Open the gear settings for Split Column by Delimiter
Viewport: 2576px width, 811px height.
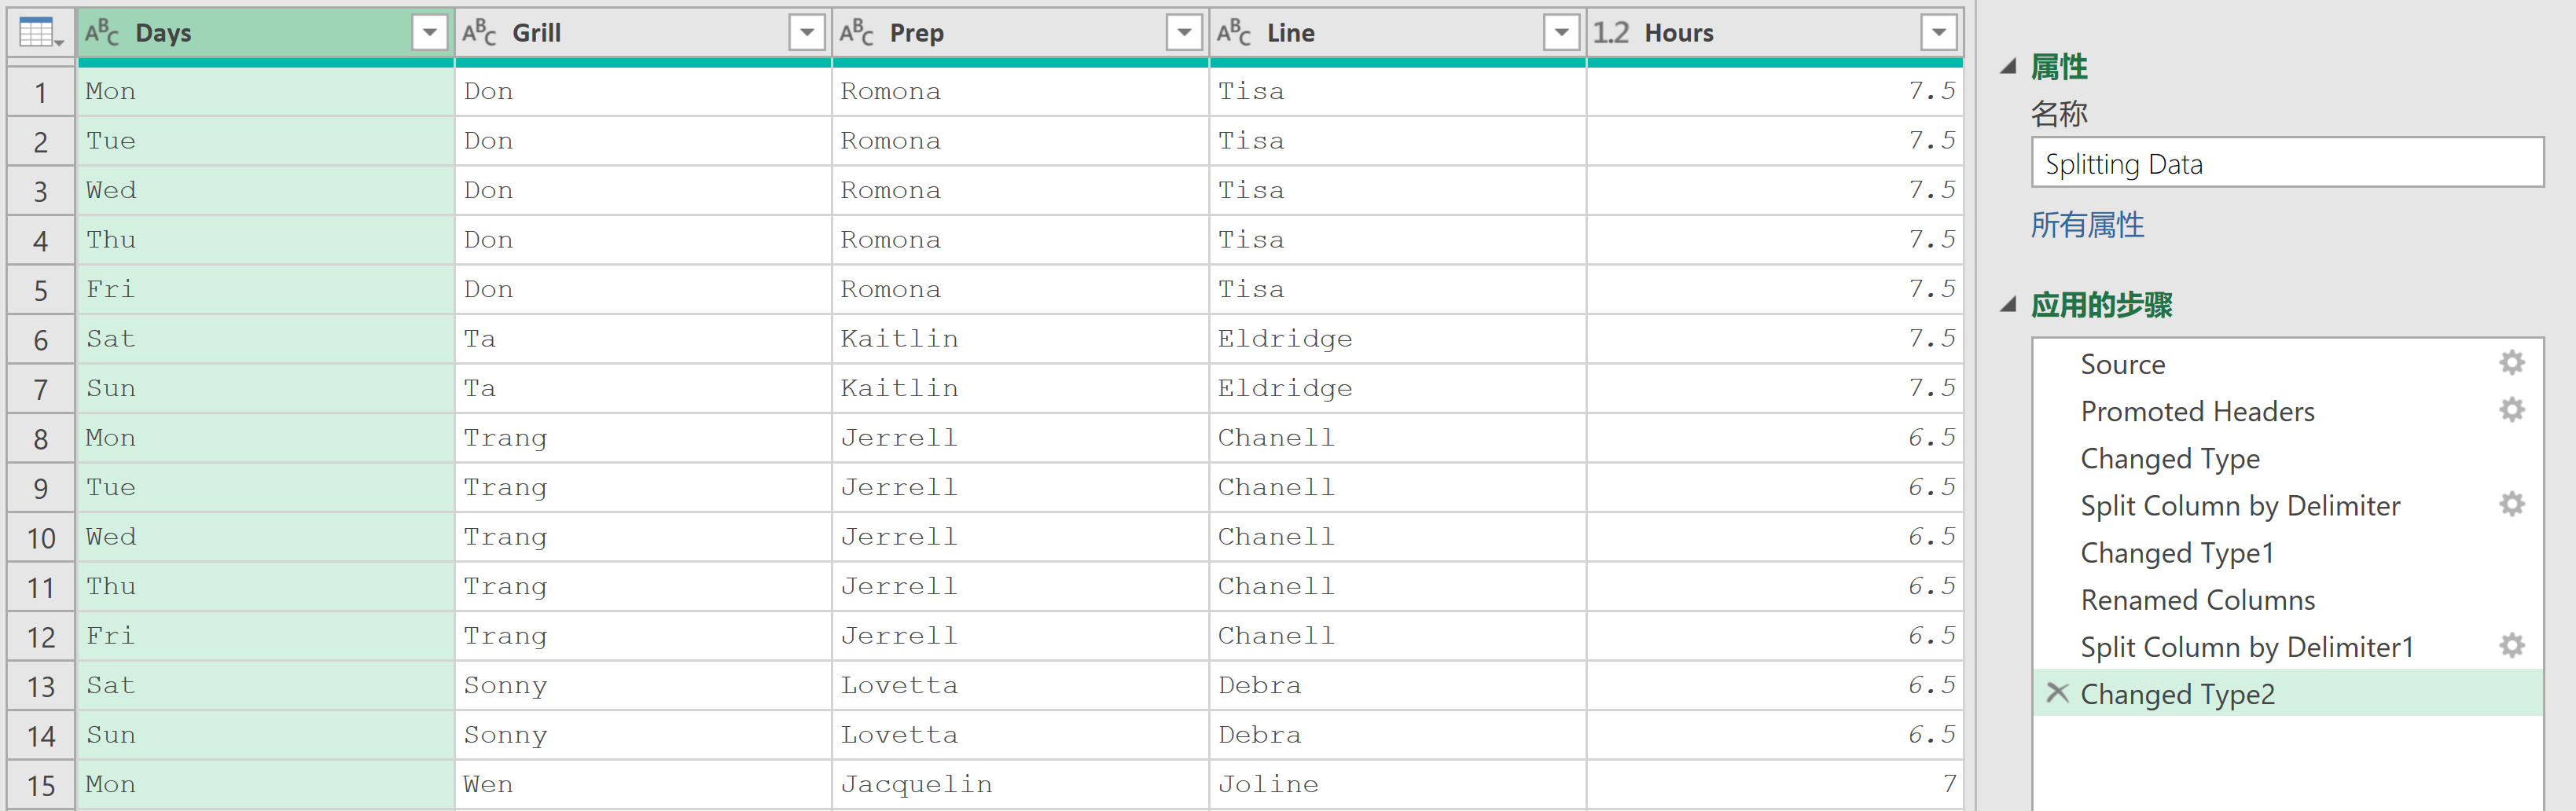(x=2511, y=504)
